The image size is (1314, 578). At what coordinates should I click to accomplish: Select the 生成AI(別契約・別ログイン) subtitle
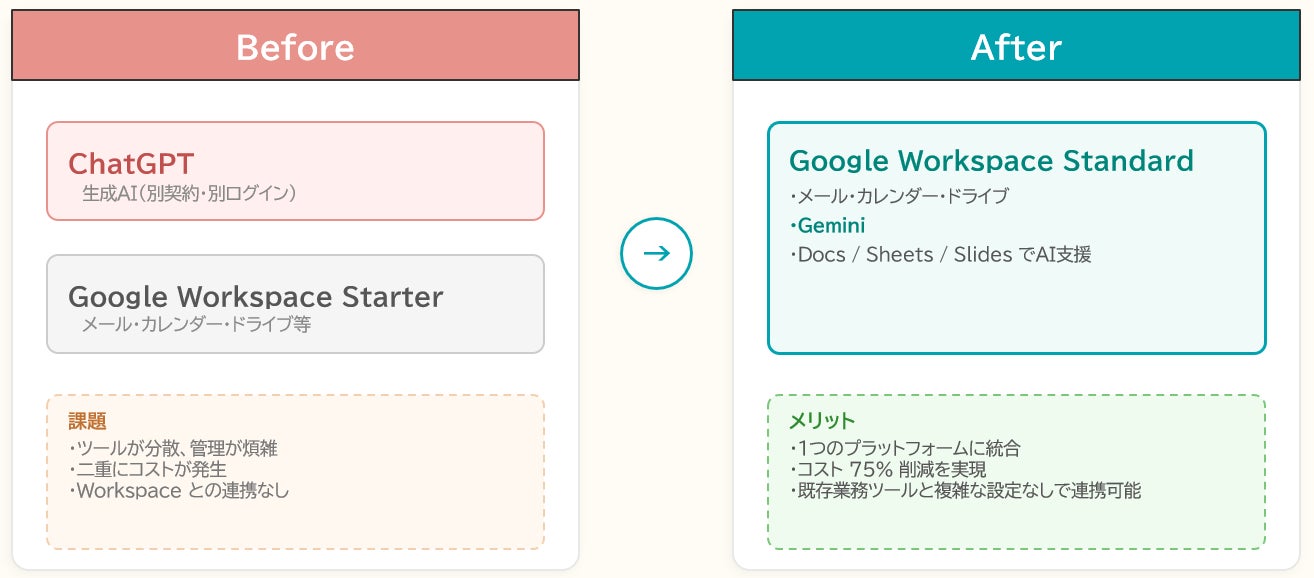[189, 192]
